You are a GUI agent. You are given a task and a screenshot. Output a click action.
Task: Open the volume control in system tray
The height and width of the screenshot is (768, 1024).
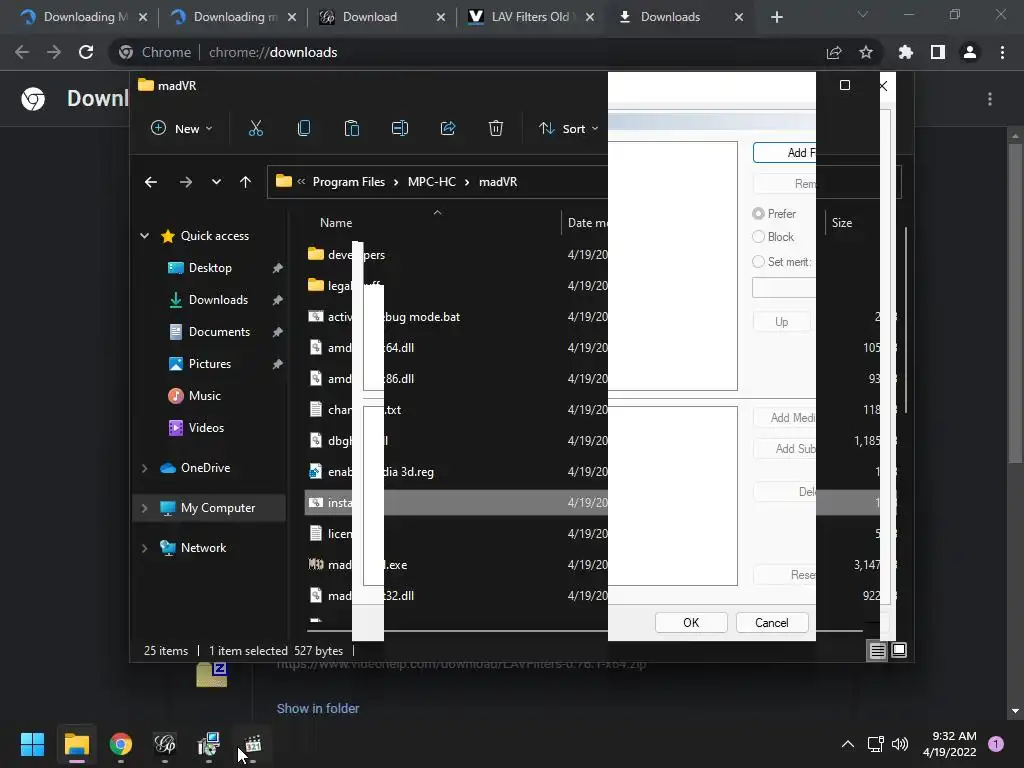pos(900,744)
